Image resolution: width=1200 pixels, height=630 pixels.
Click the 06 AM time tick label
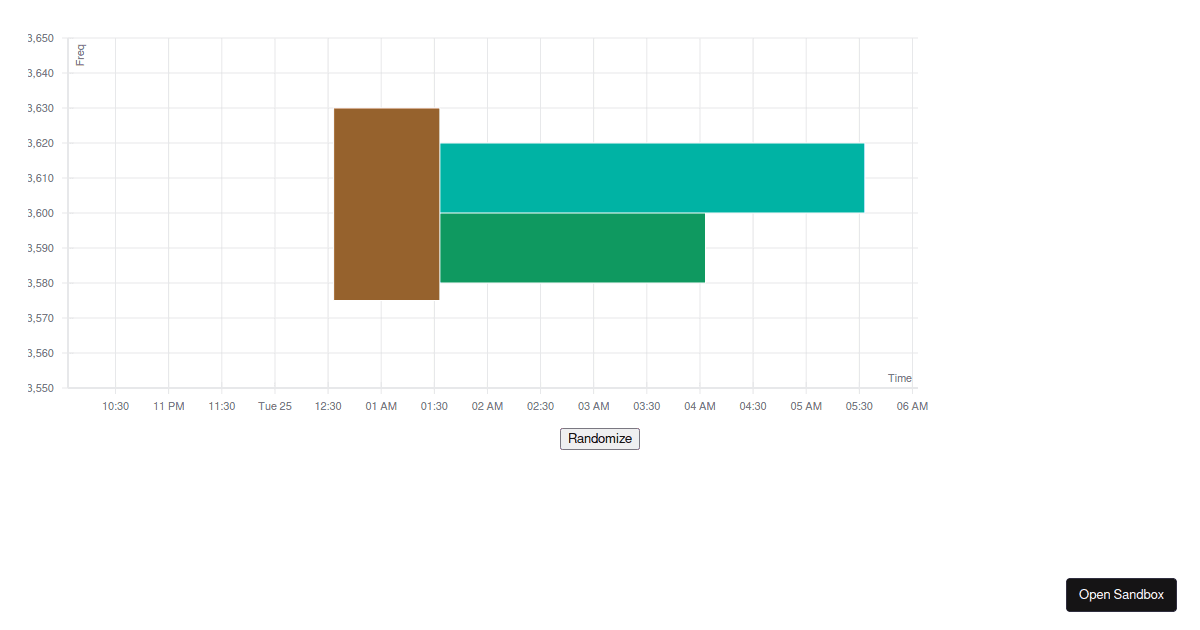click(x=912, y=406)
